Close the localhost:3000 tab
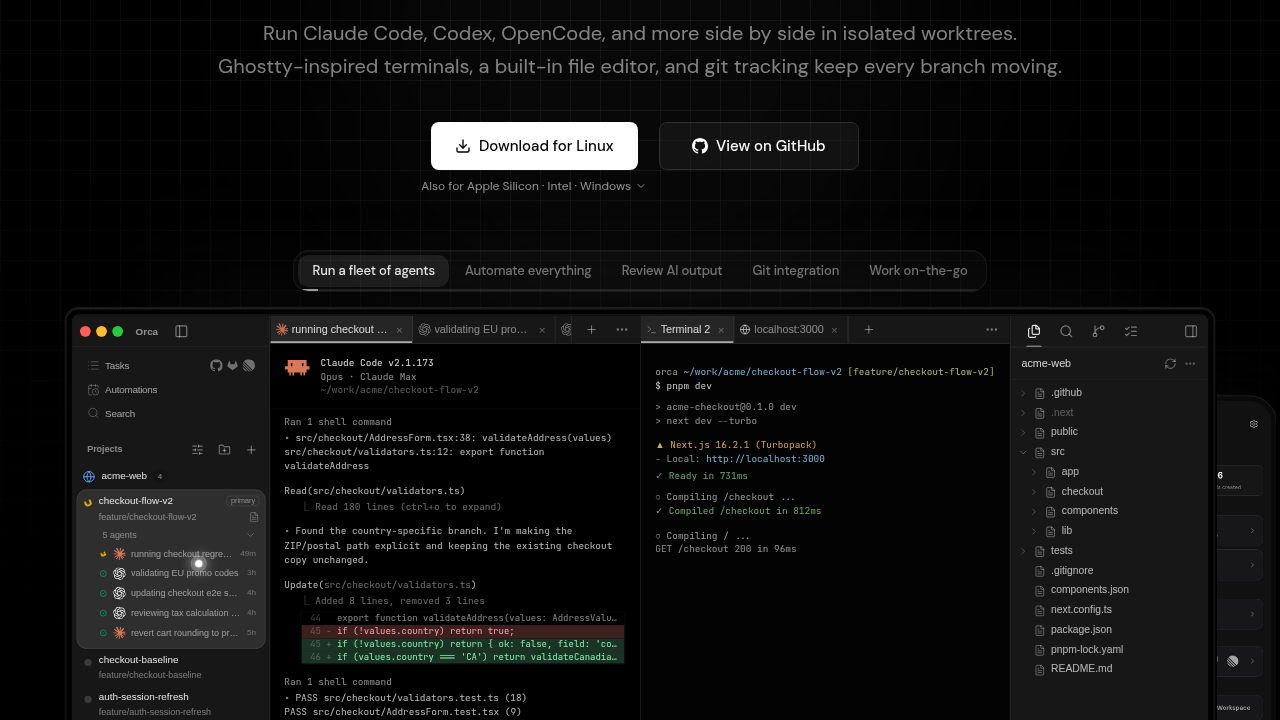Screen dimensions: 1280x720 pyautogui.click(x=835, y=330)
